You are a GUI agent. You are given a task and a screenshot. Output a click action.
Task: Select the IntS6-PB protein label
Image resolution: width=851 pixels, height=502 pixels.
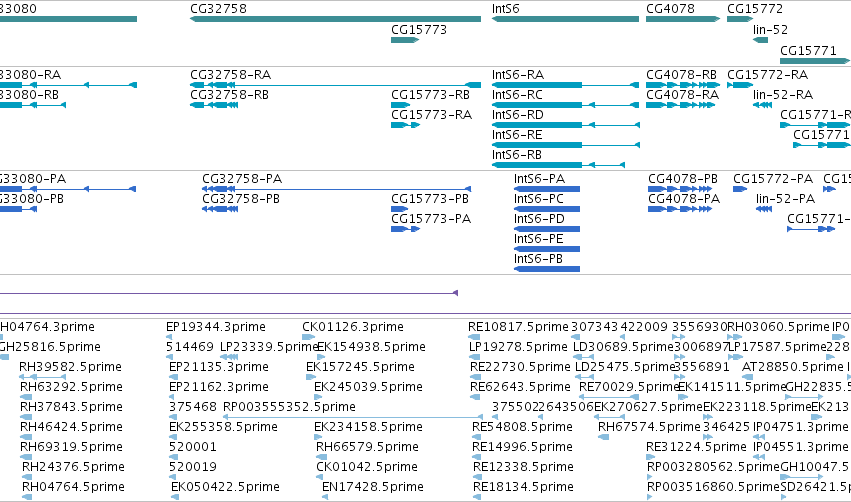tap(538, 259)
